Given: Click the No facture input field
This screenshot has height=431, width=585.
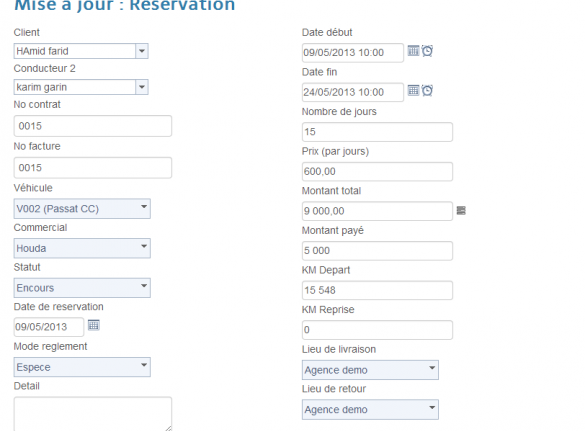Looking at the screenshot, I should click(93, 168).
